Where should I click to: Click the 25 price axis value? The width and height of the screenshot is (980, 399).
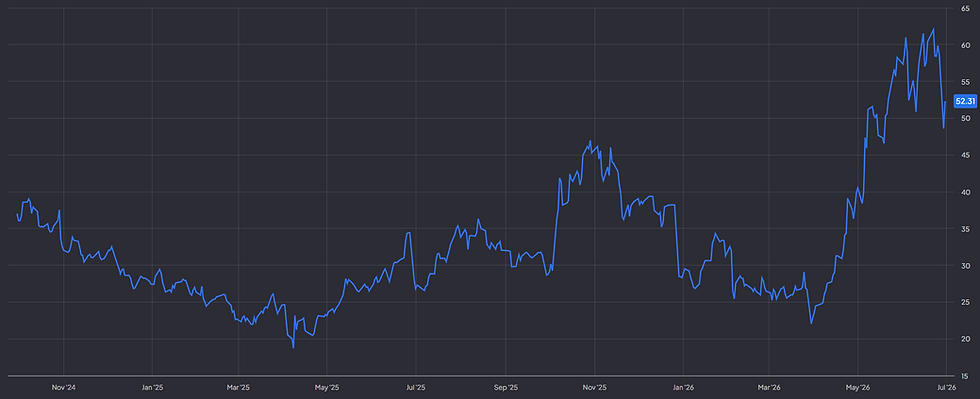(x=966, y=303)
